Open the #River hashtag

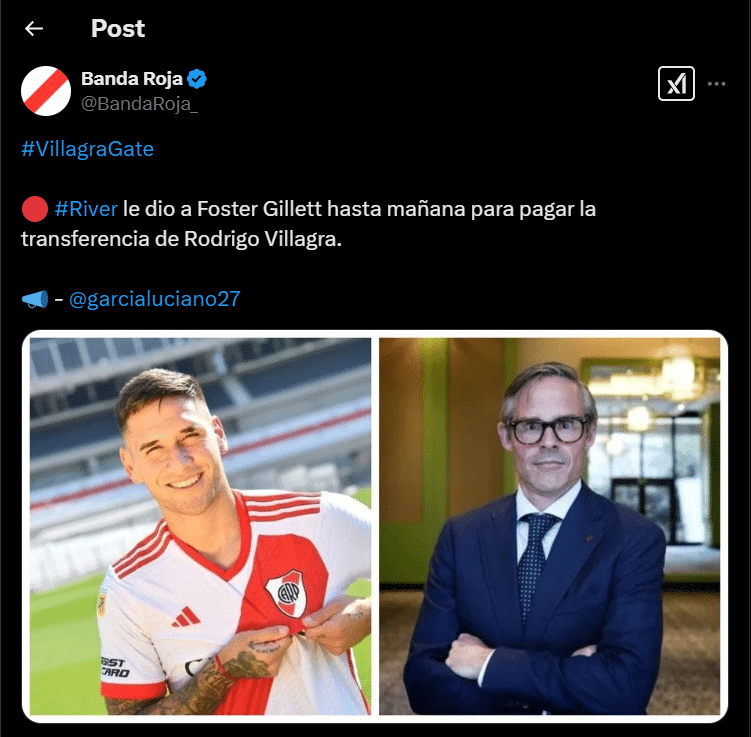click(86, 209)
